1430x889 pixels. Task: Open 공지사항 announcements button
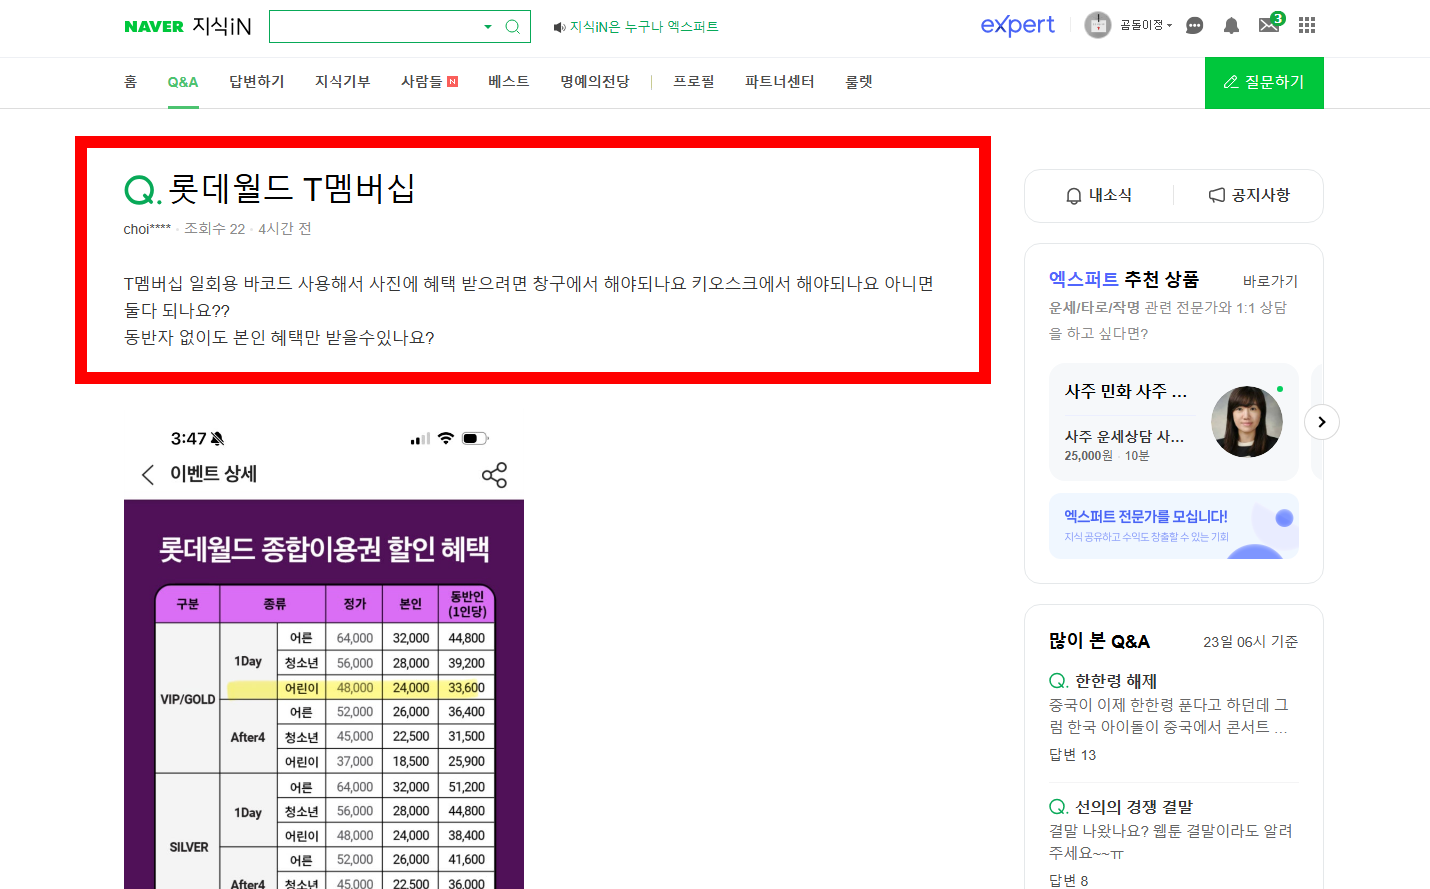1249,195
